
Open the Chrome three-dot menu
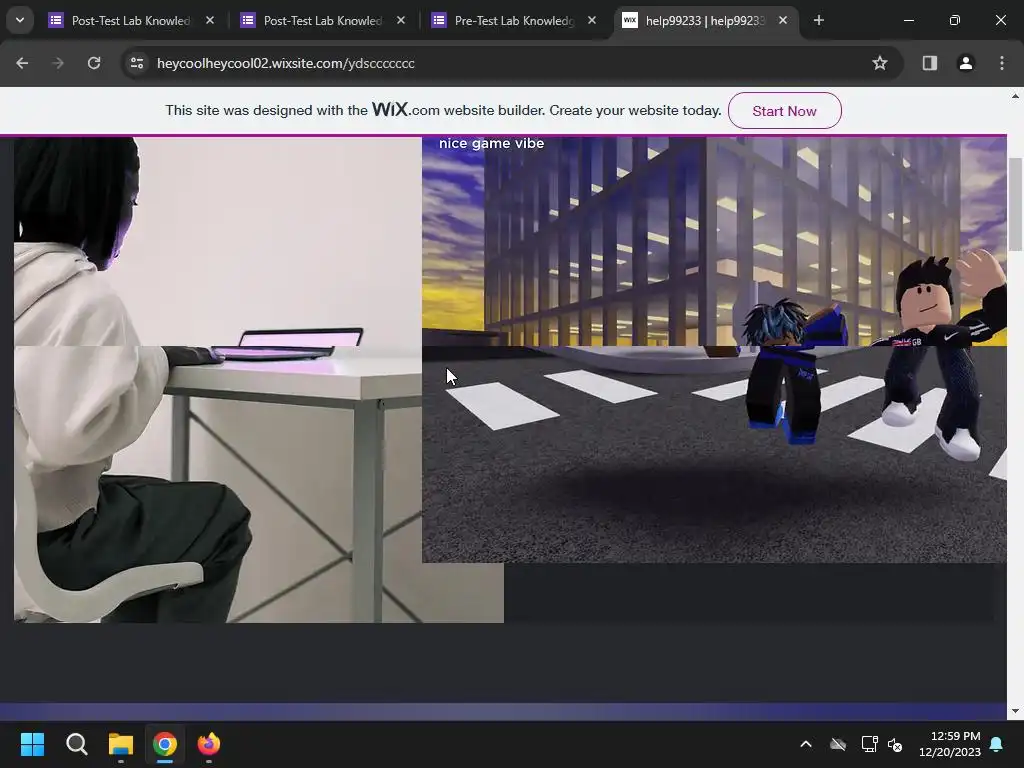[1002, 63]
